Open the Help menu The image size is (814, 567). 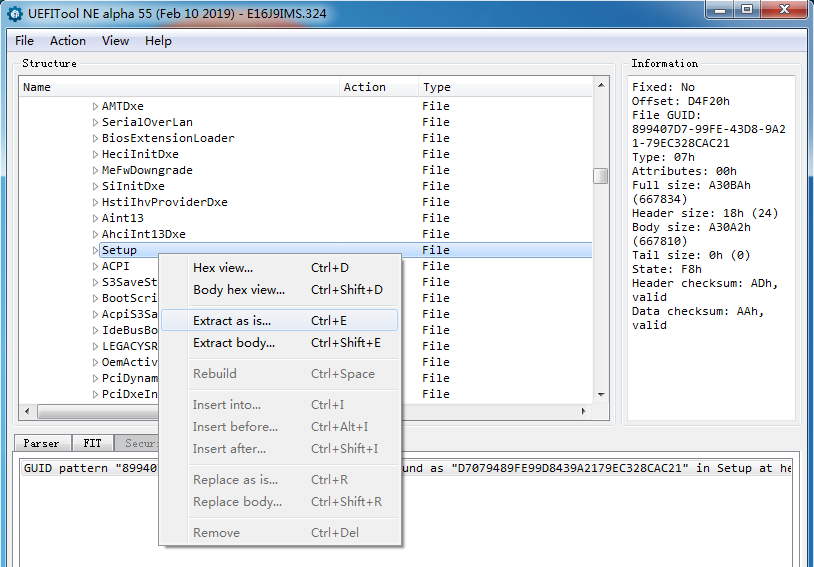(158, 41)
